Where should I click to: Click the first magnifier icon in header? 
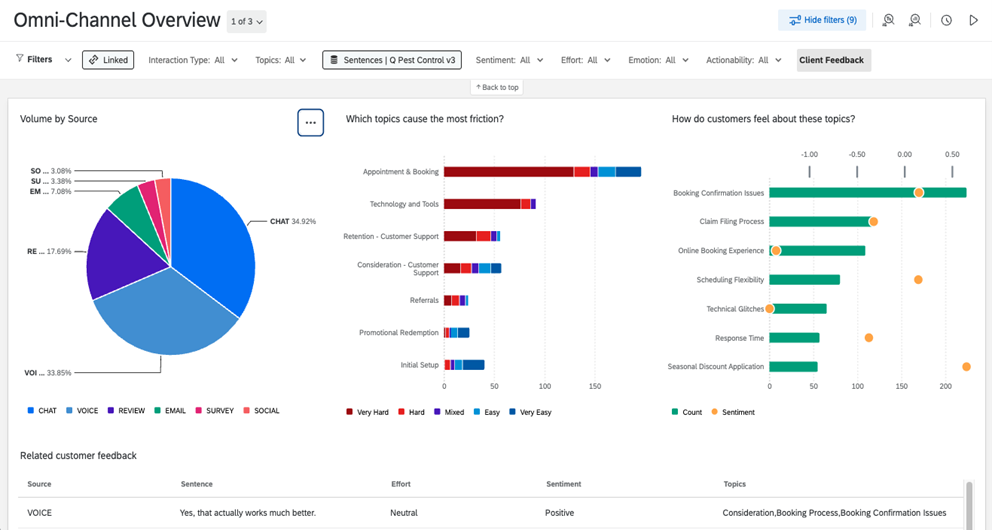[x=888, y=20]
